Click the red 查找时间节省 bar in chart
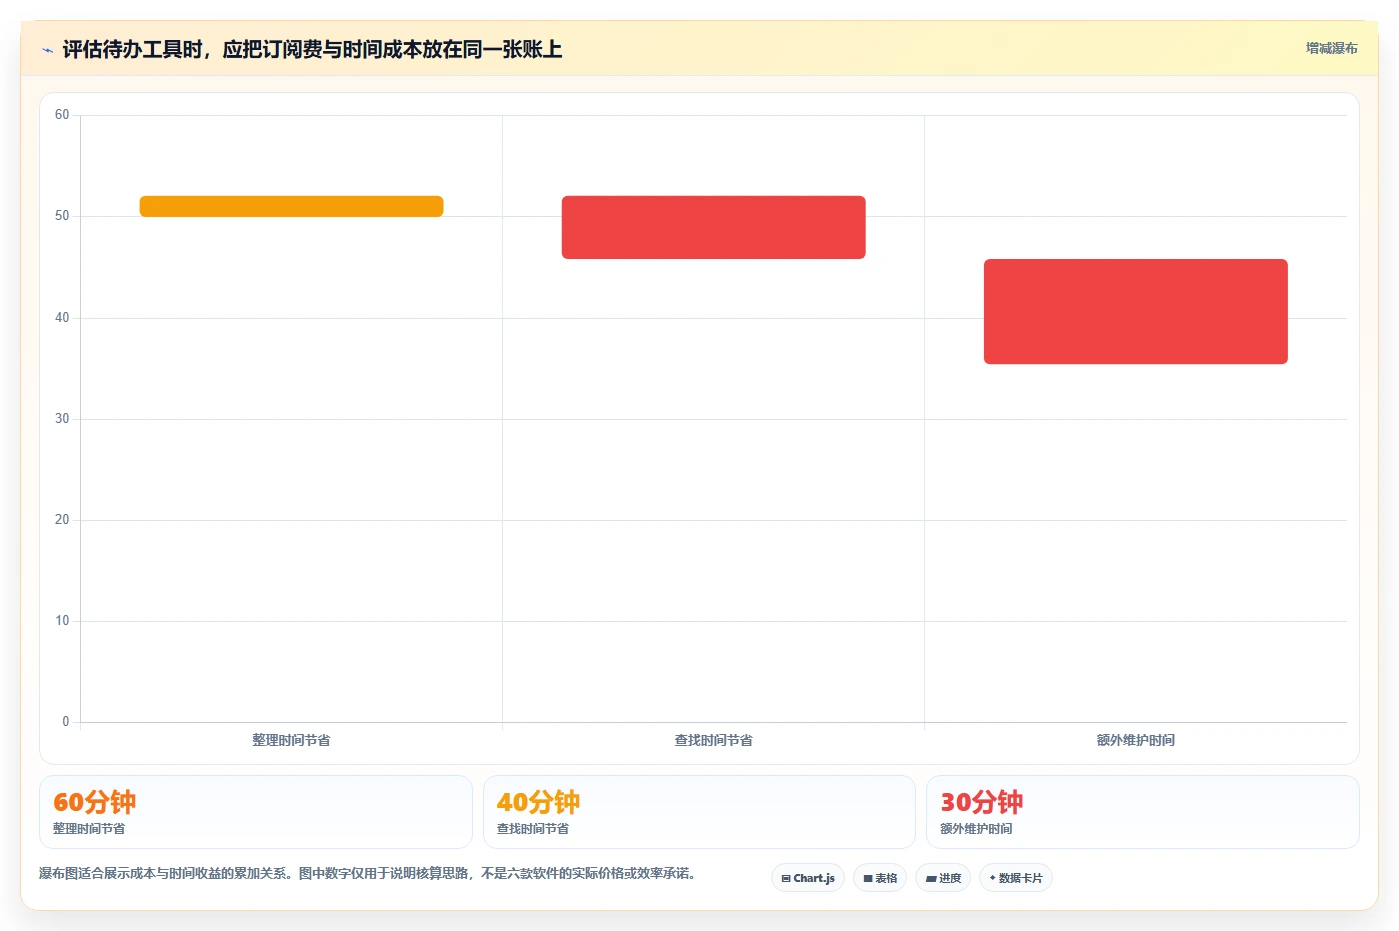Image resolution: width=1399 pixels, height=931 pixels. pos(713,227)
